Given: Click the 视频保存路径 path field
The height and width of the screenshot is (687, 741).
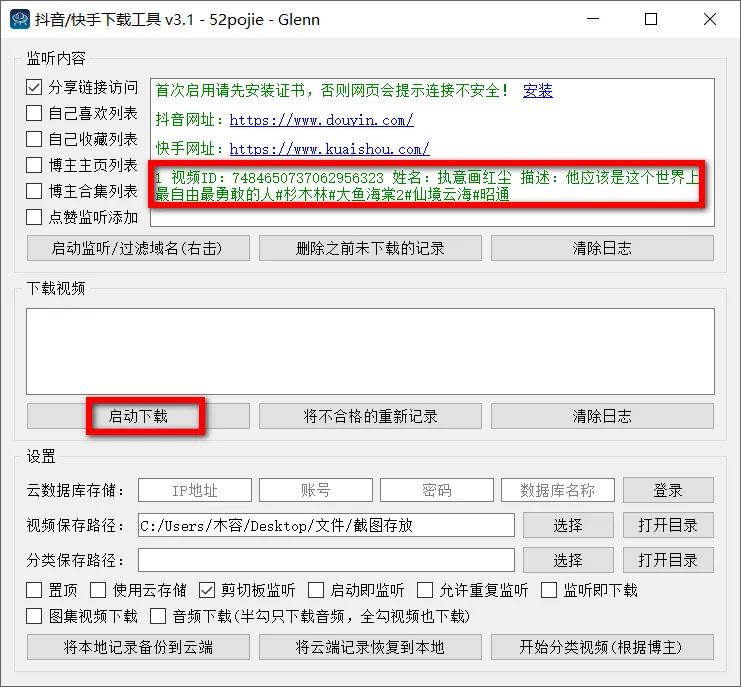Looking at the screenshot, I should [326, 525].
